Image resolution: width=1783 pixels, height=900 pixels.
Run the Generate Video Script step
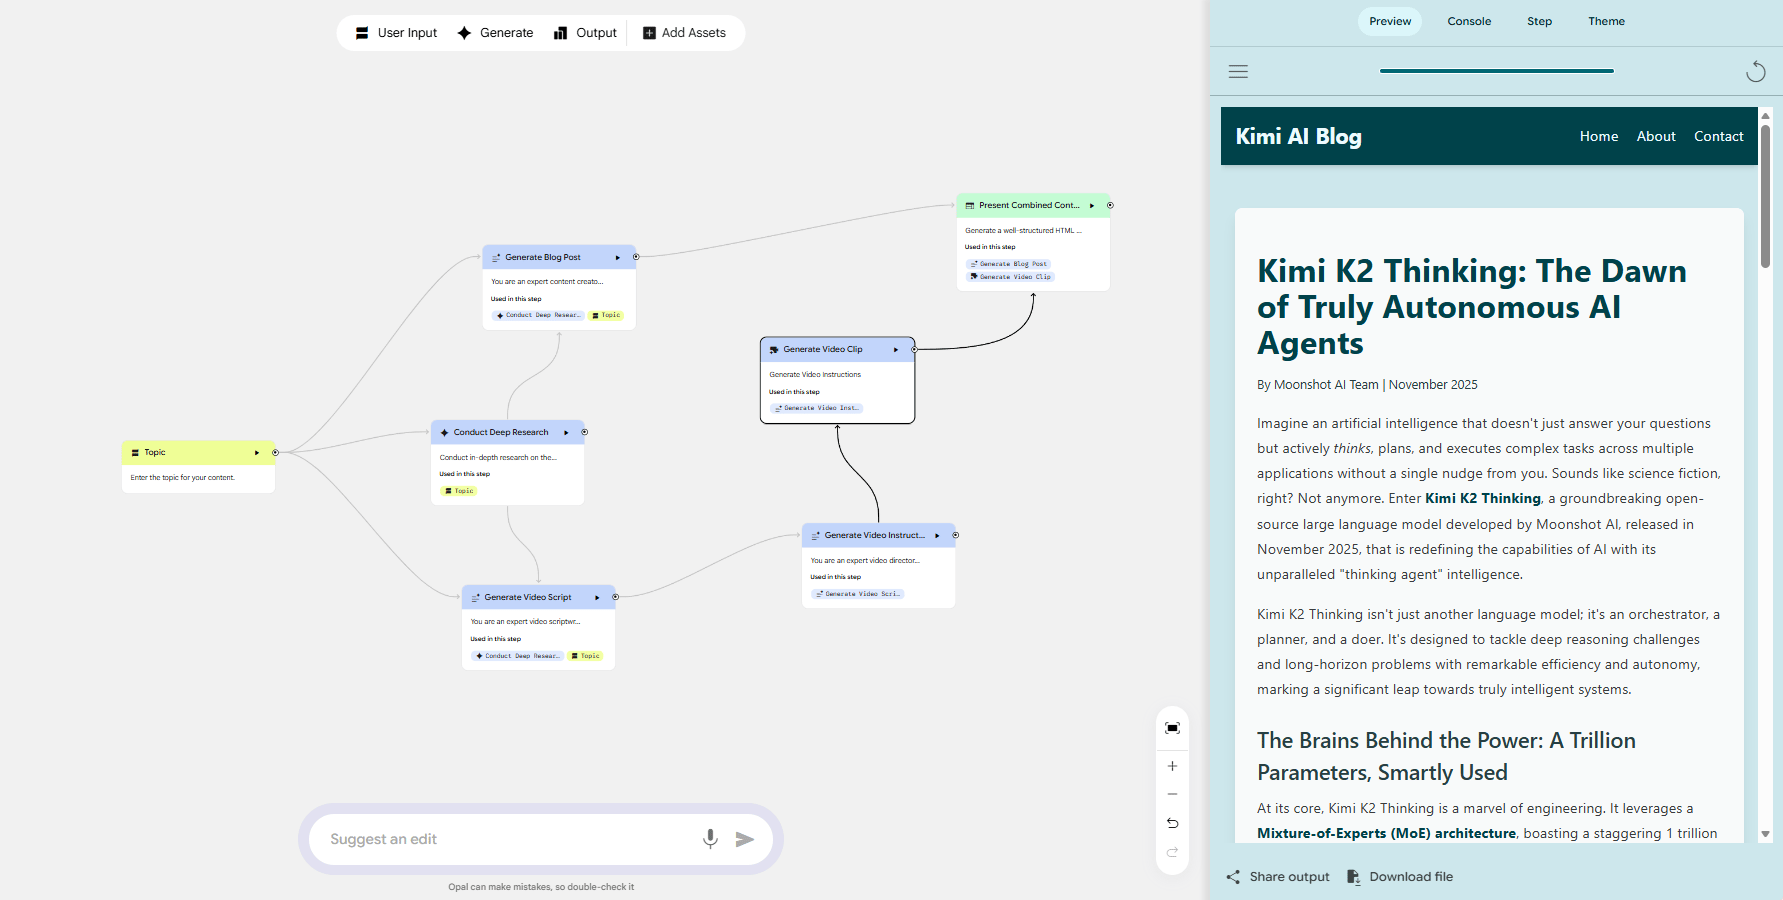(x=597, y=598)
